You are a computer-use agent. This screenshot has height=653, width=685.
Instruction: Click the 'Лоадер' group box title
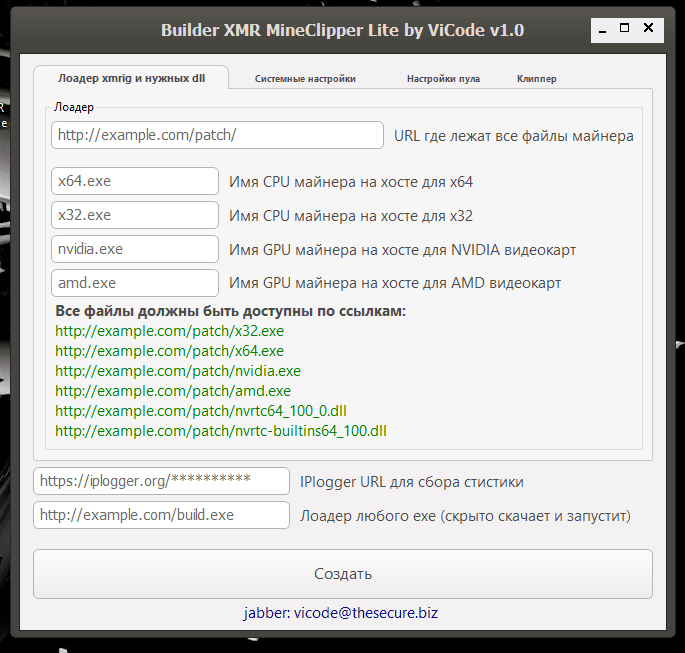(x=74, y=107)
